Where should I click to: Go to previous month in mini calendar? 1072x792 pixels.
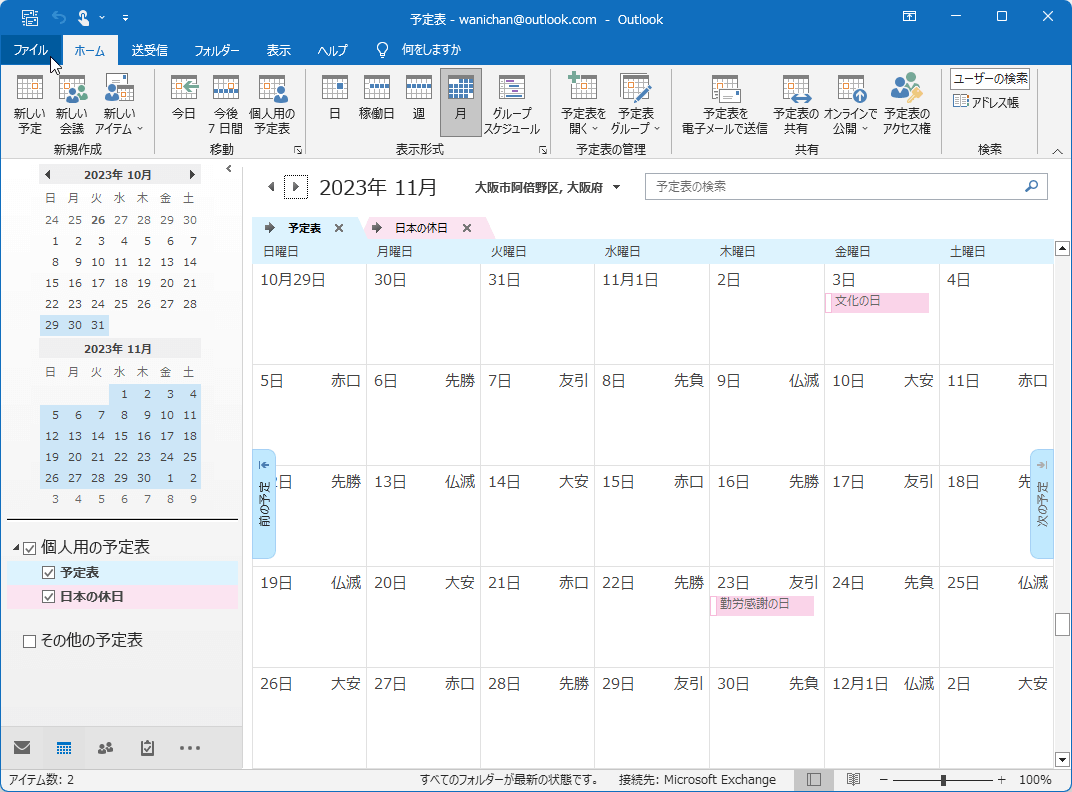click(47, 175)
